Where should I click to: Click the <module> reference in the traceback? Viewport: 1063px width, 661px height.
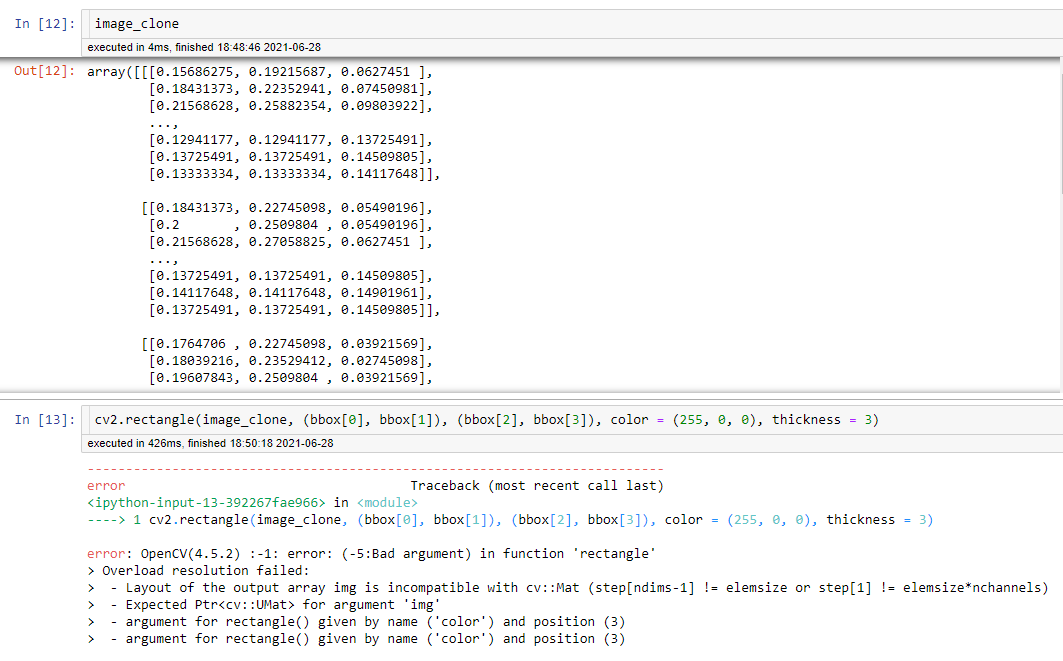[x=387, y=502]
